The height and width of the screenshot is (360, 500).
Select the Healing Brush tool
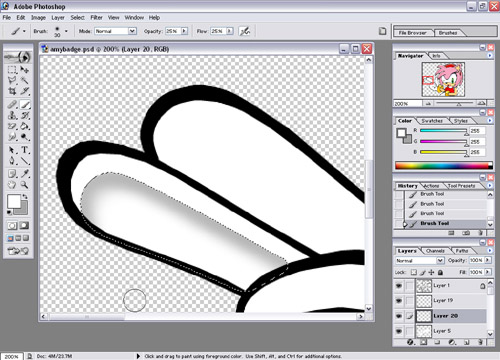pyautogui.click(x=12, y=105)
